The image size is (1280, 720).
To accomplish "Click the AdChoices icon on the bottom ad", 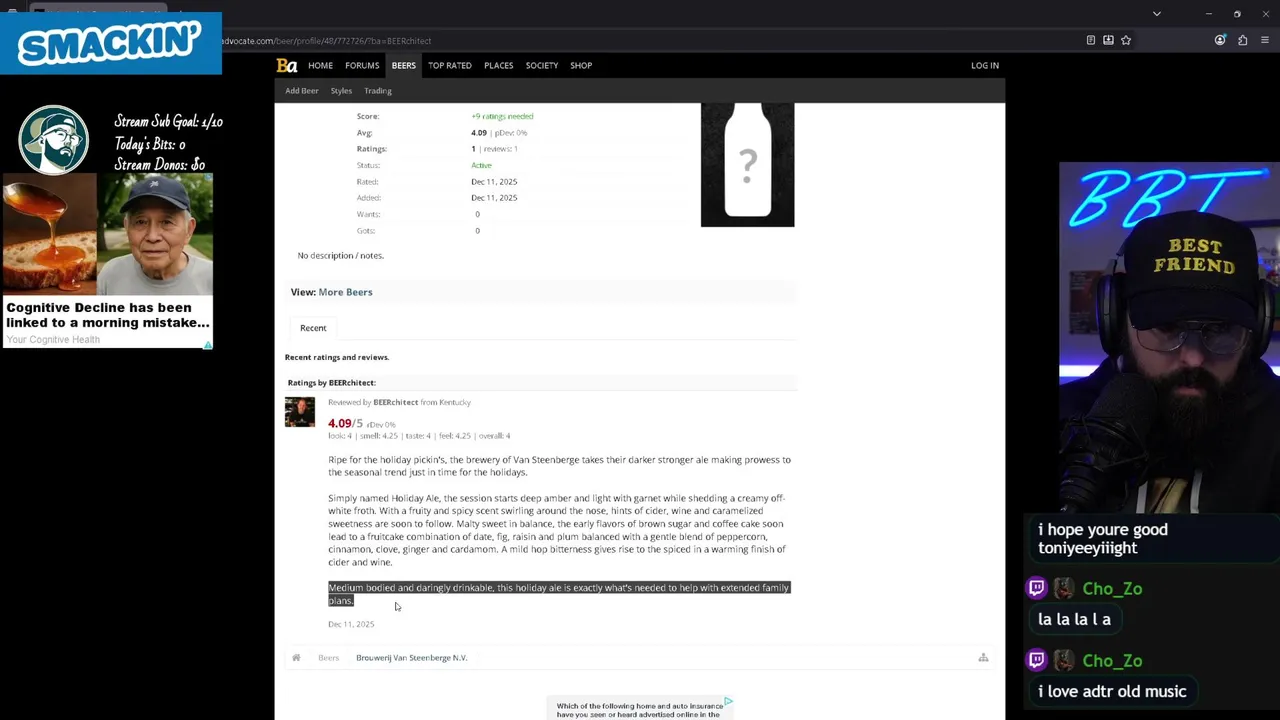I will [x=728, y=702].
